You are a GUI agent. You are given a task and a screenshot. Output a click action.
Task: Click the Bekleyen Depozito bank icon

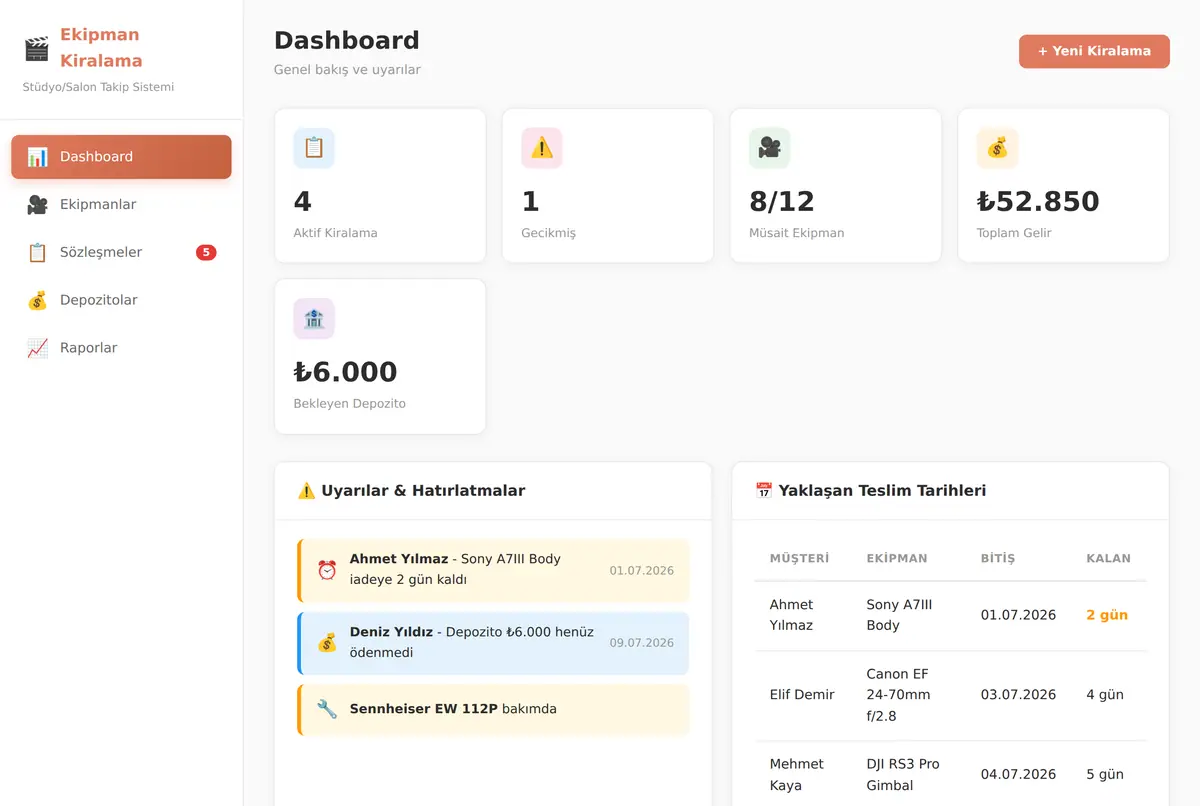[x=314, y=319]
